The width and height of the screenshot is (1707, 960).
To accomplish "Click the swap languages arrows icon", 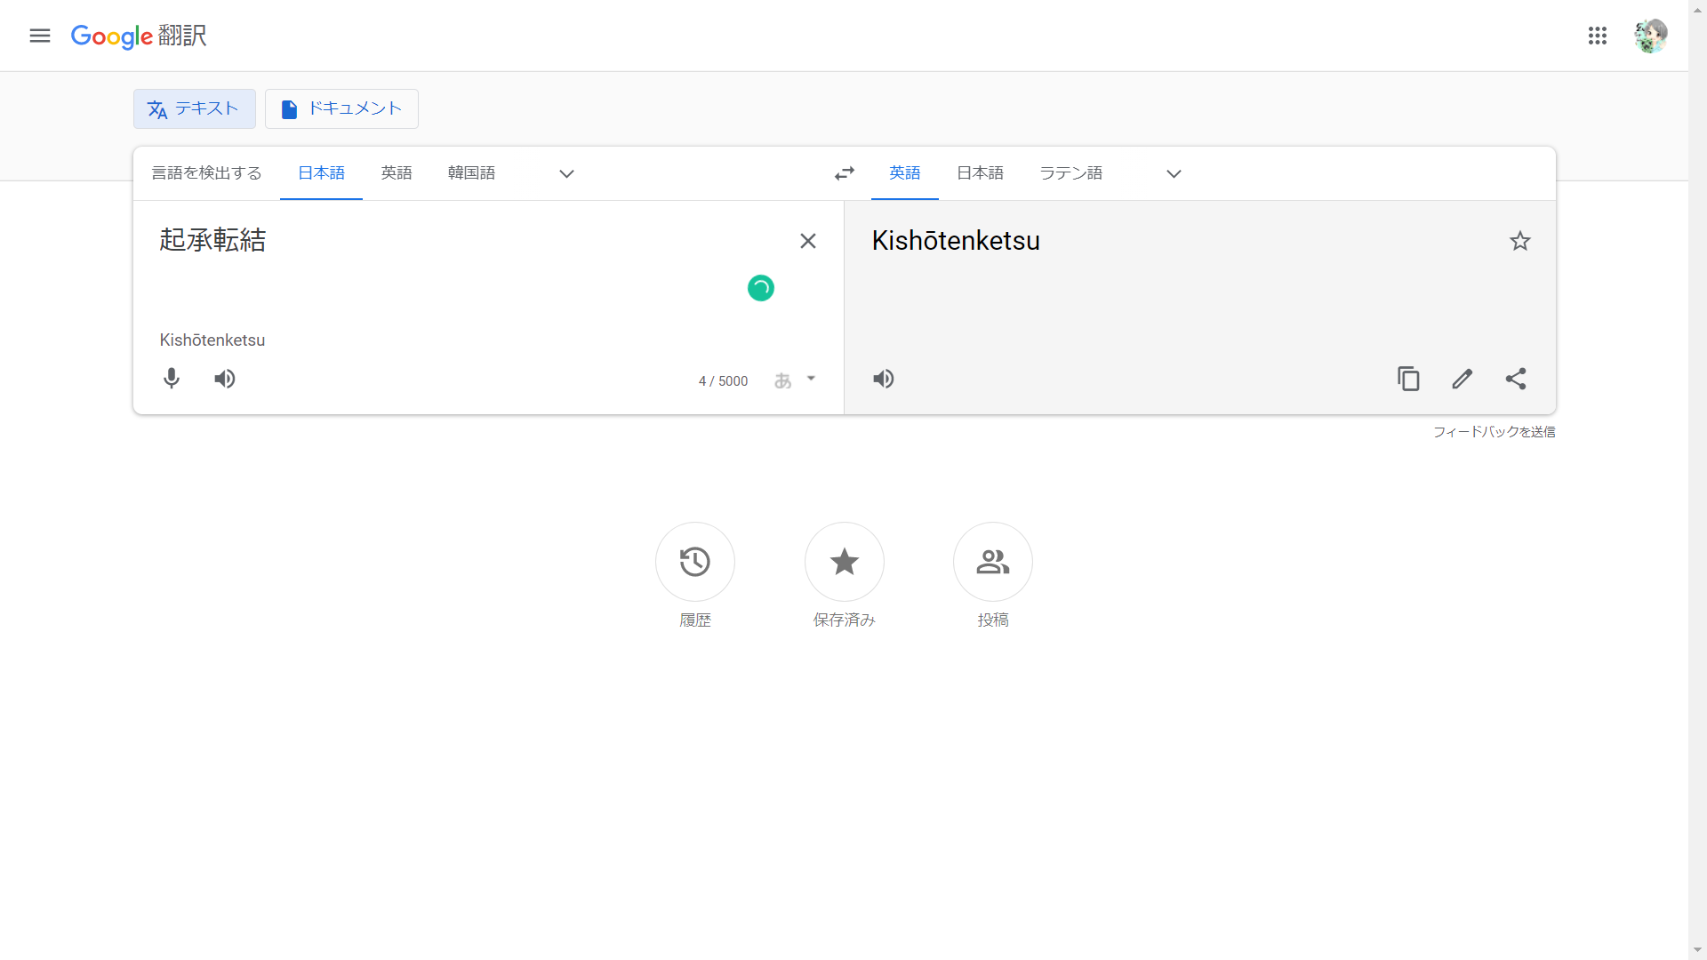I will coord(844,173).
